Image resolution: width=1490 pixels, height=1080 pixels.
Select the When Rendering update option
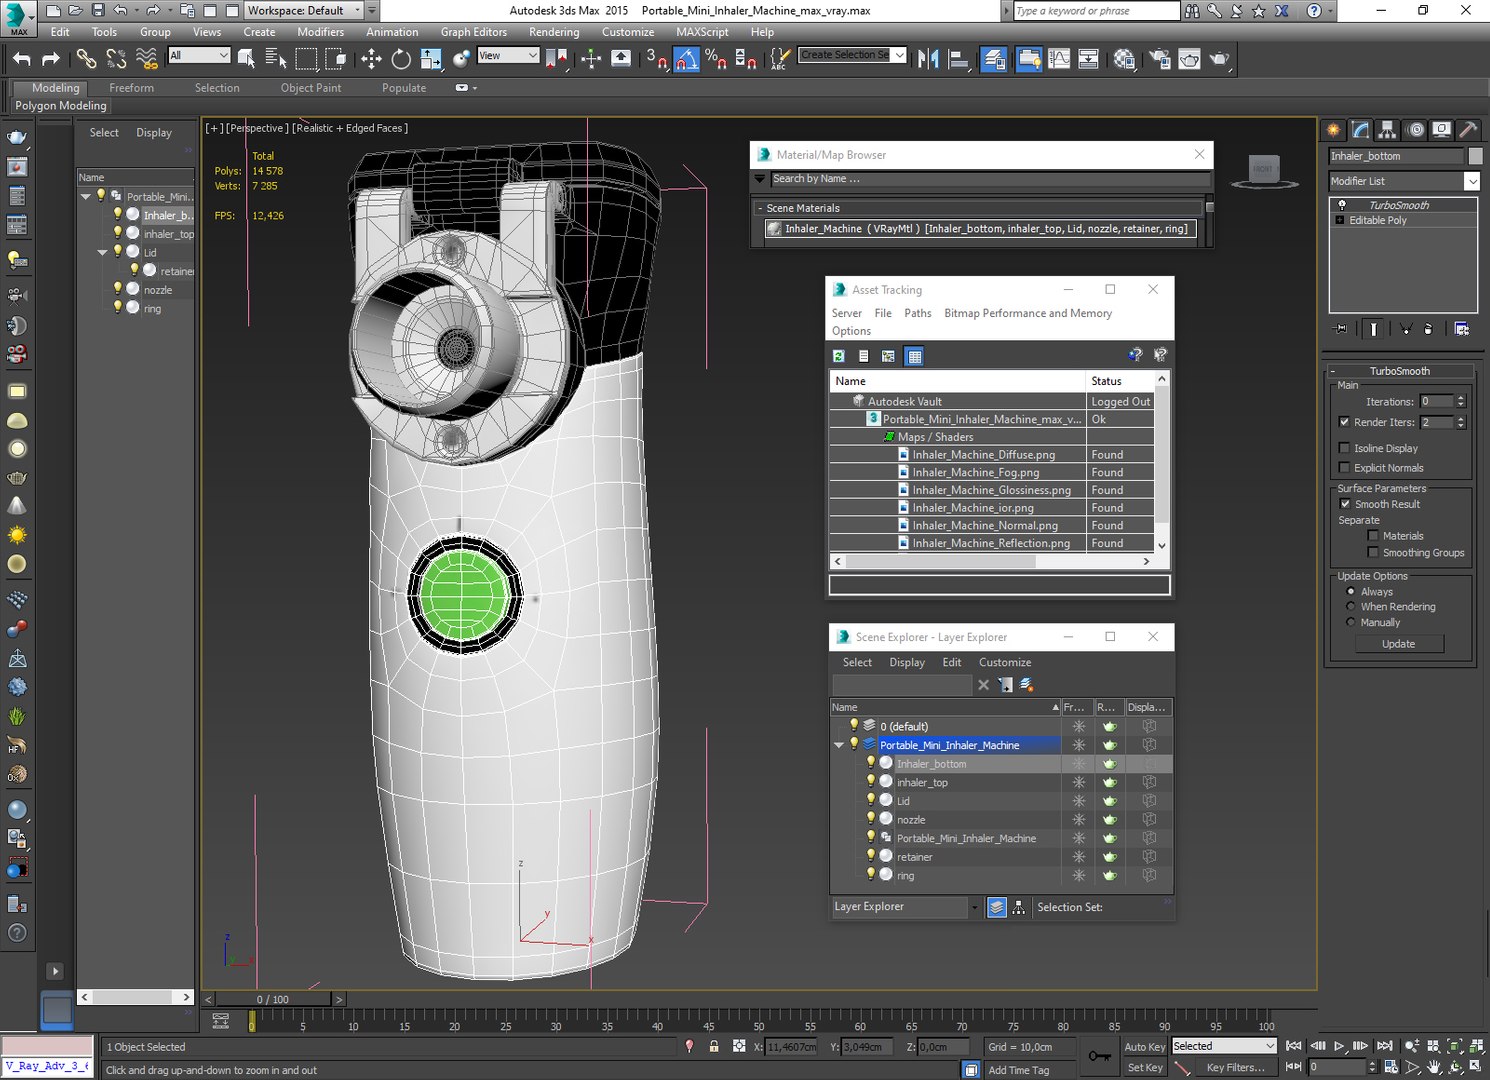coord(1351,607)
